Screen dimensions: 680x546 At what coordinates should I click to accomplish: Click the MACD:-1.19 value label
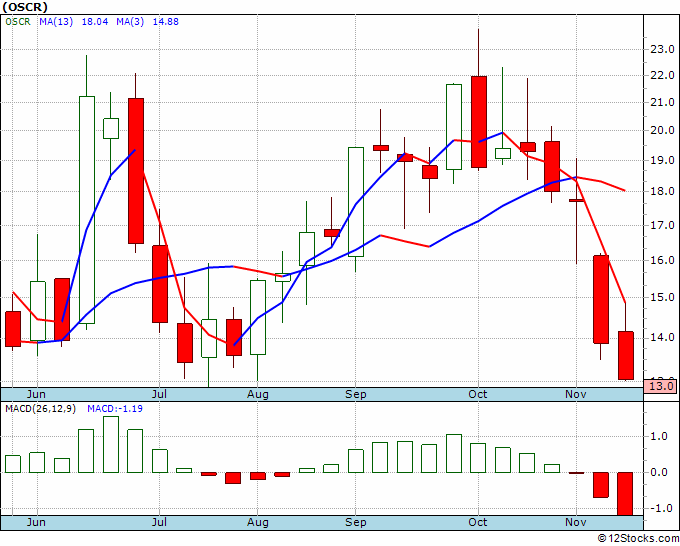[115, 409]
